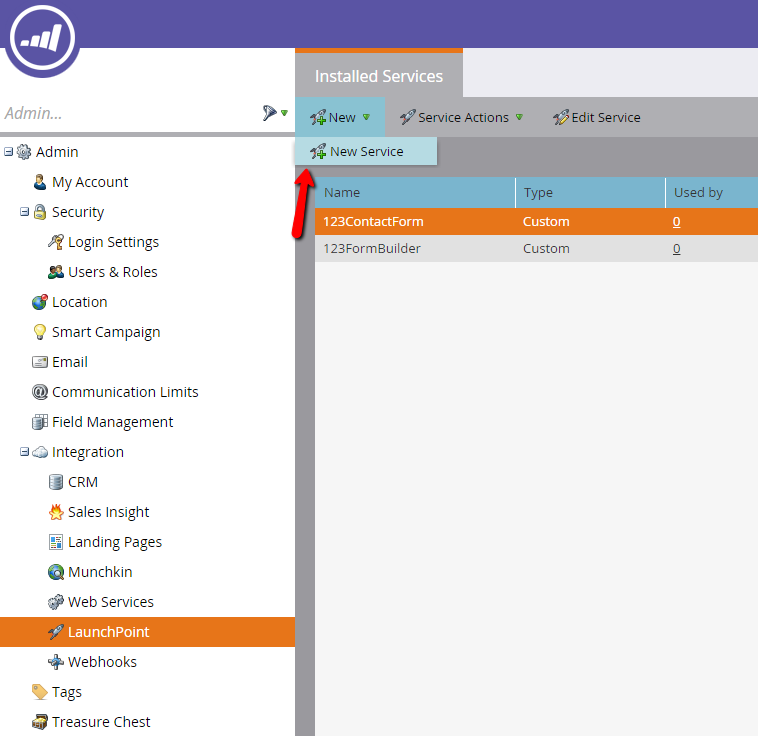This screenshot has width=758, height=736.
Task: Click the New Service rocket-plus icon
Action: pos(318,151)
